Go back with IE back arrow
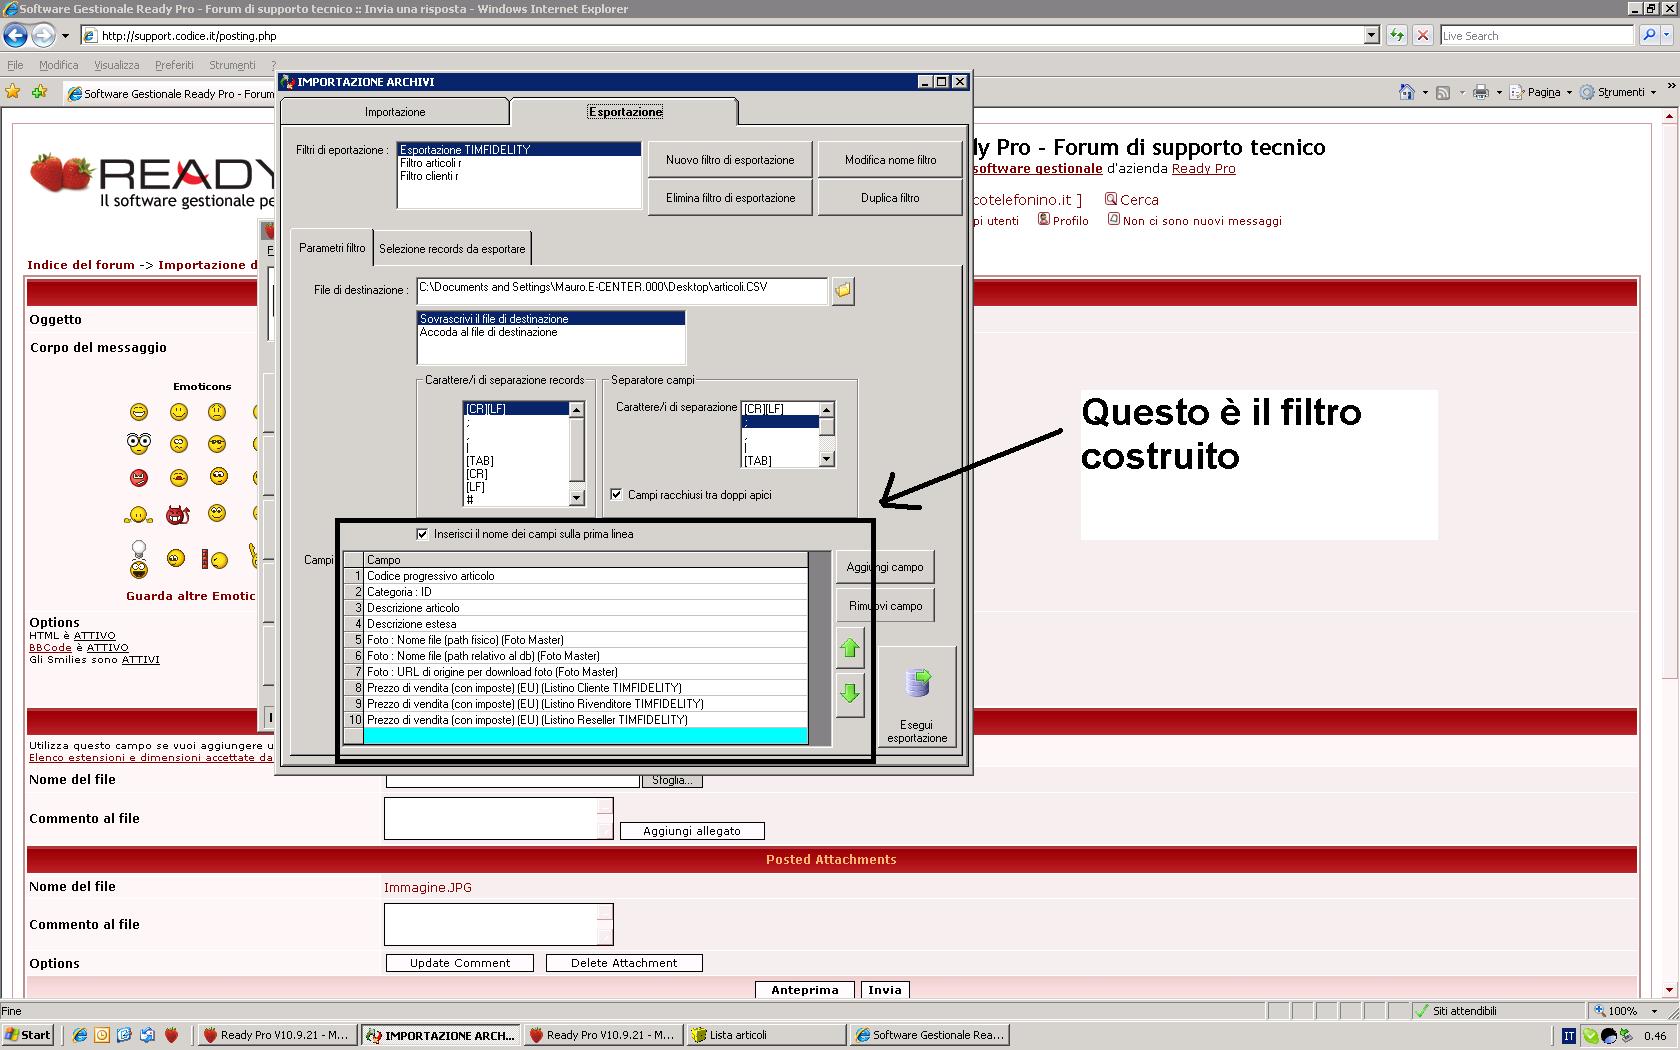 point(15,36)
